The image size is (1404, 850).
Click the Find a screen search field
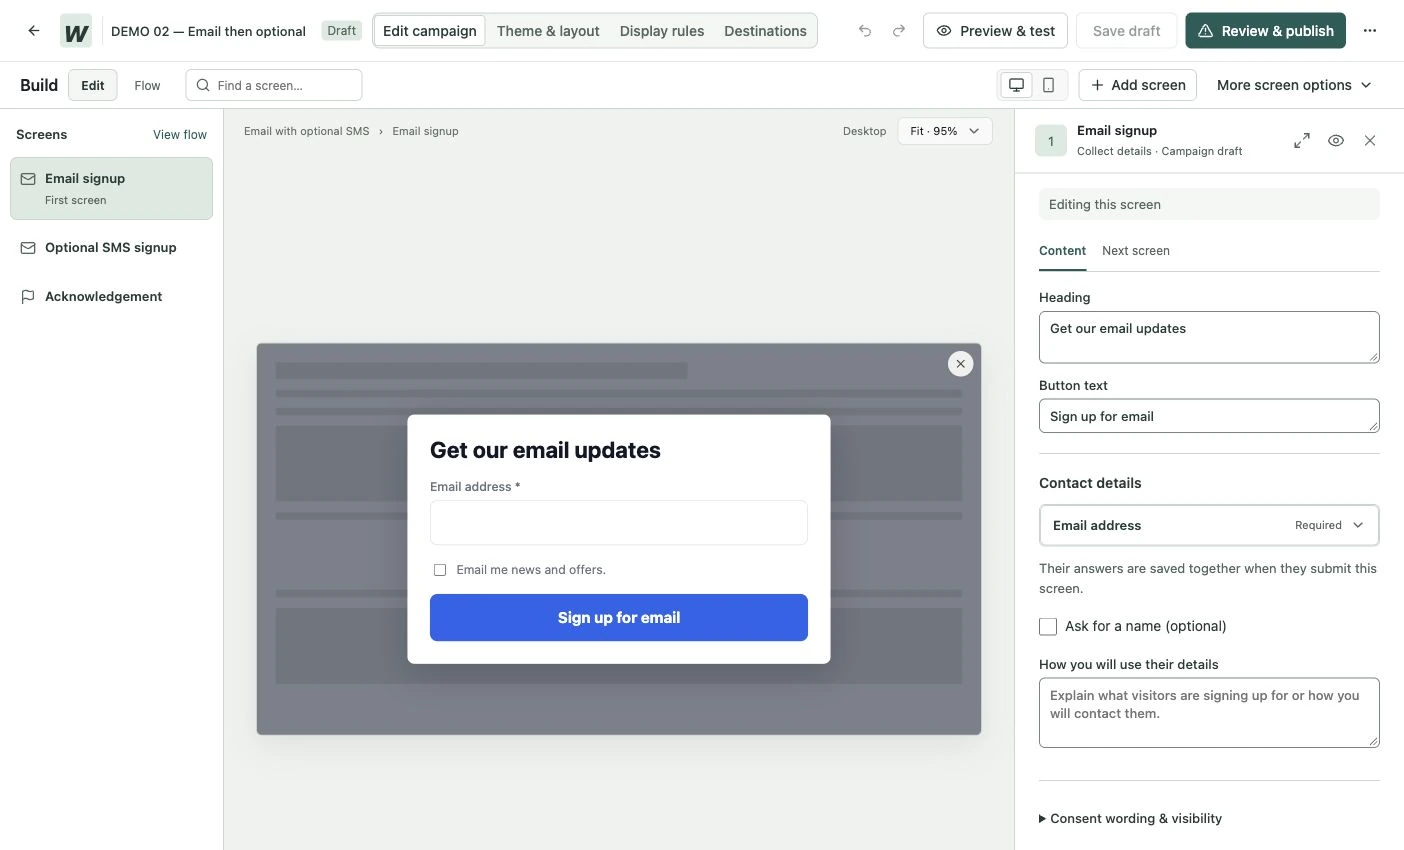tap(274, 85)
